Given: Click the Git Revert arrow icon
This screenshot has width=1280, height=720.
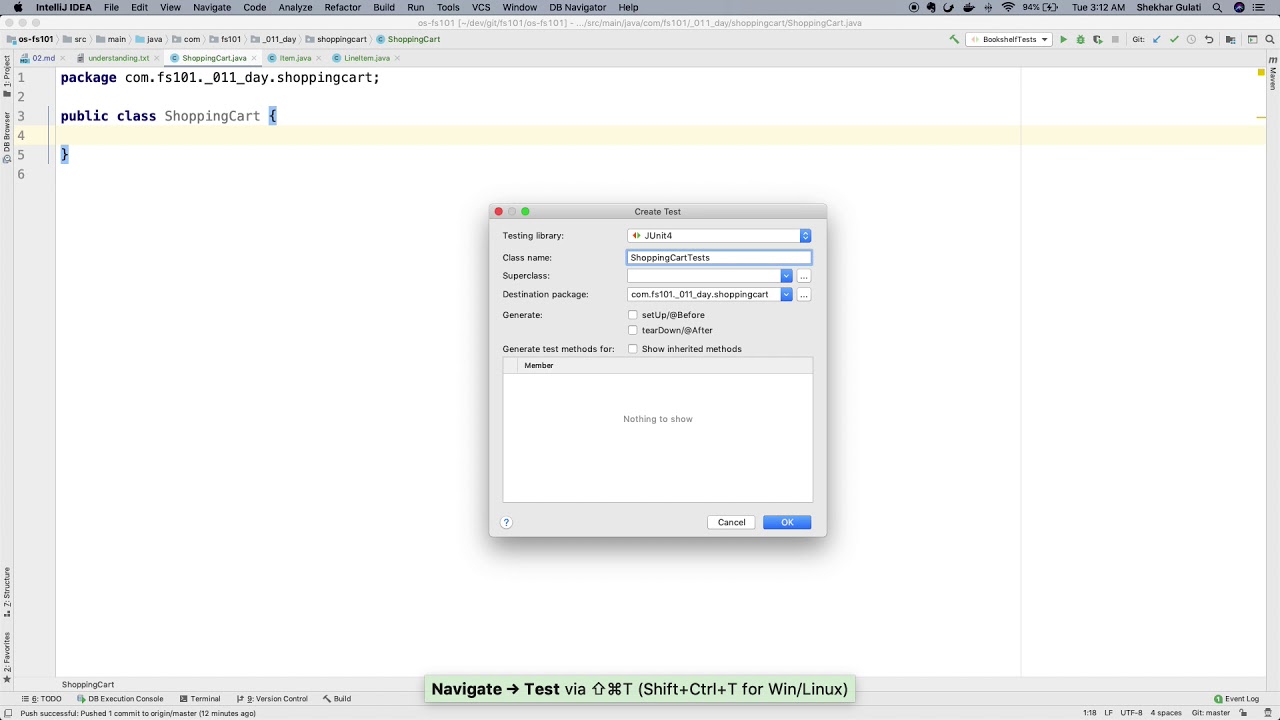Looking at the screenshot, I should click(x=1209, y=40).
